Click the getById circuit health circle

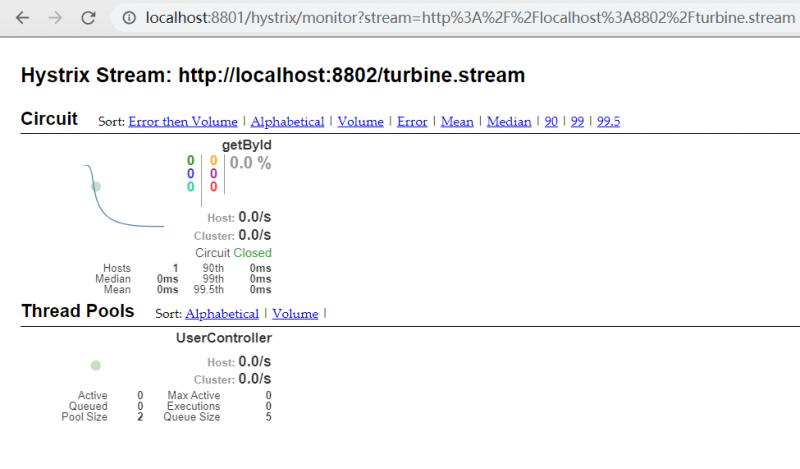[96, 187]
